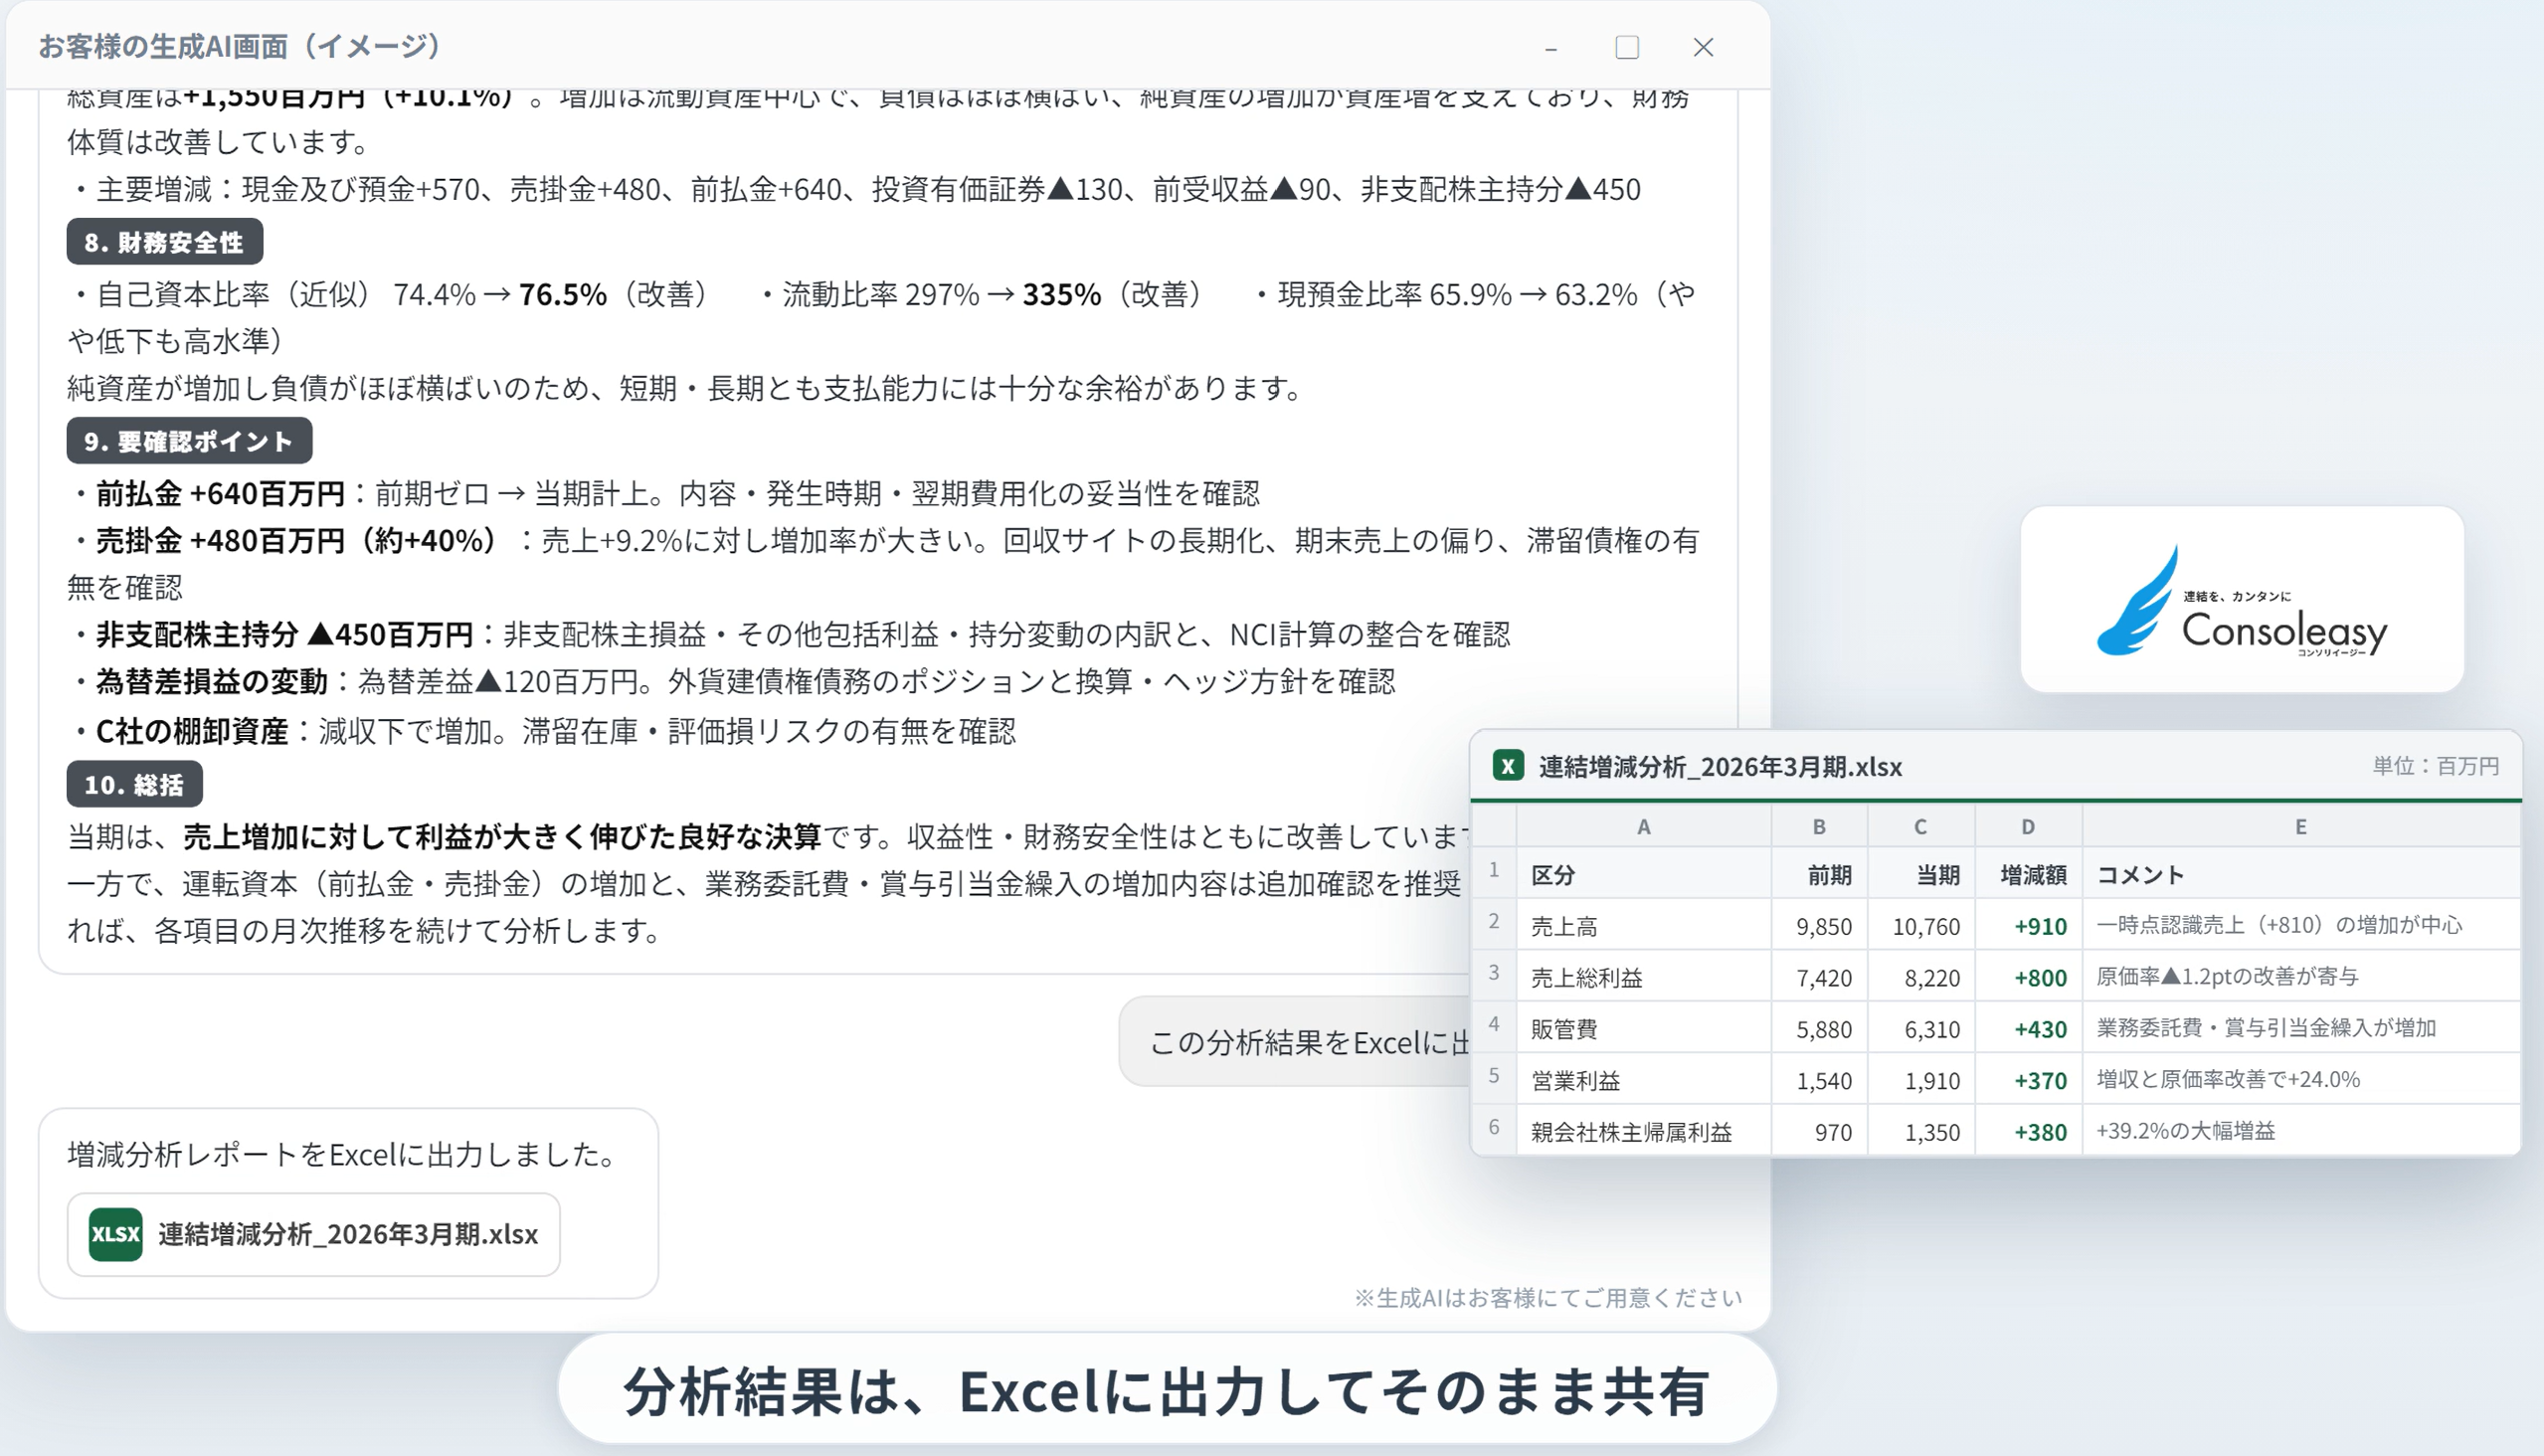This screenshot has height=1456, width=2544.
Task: Click the 970 cell
Action: pos(1819,1131)
